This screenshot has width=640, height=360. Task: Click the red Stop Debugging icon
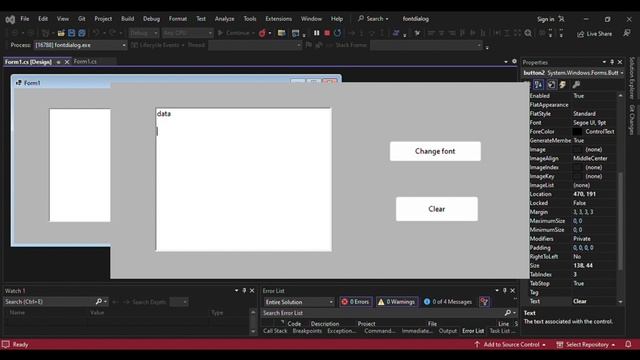pos(327,33)
